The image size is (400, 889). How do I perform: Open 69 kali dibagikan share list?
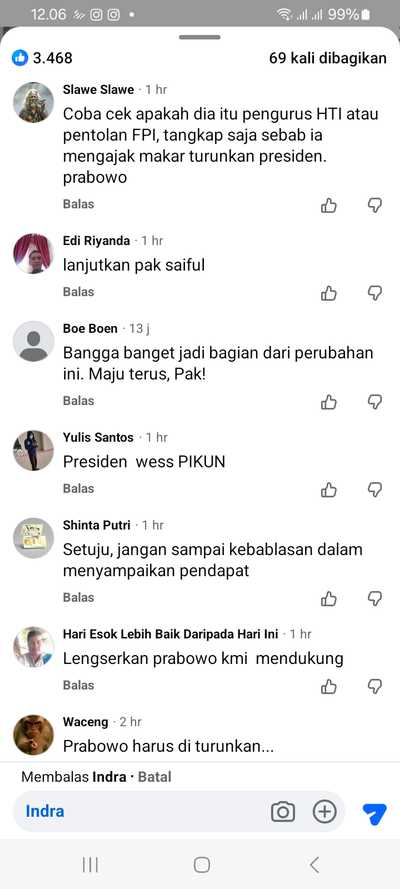pos(328,58)
